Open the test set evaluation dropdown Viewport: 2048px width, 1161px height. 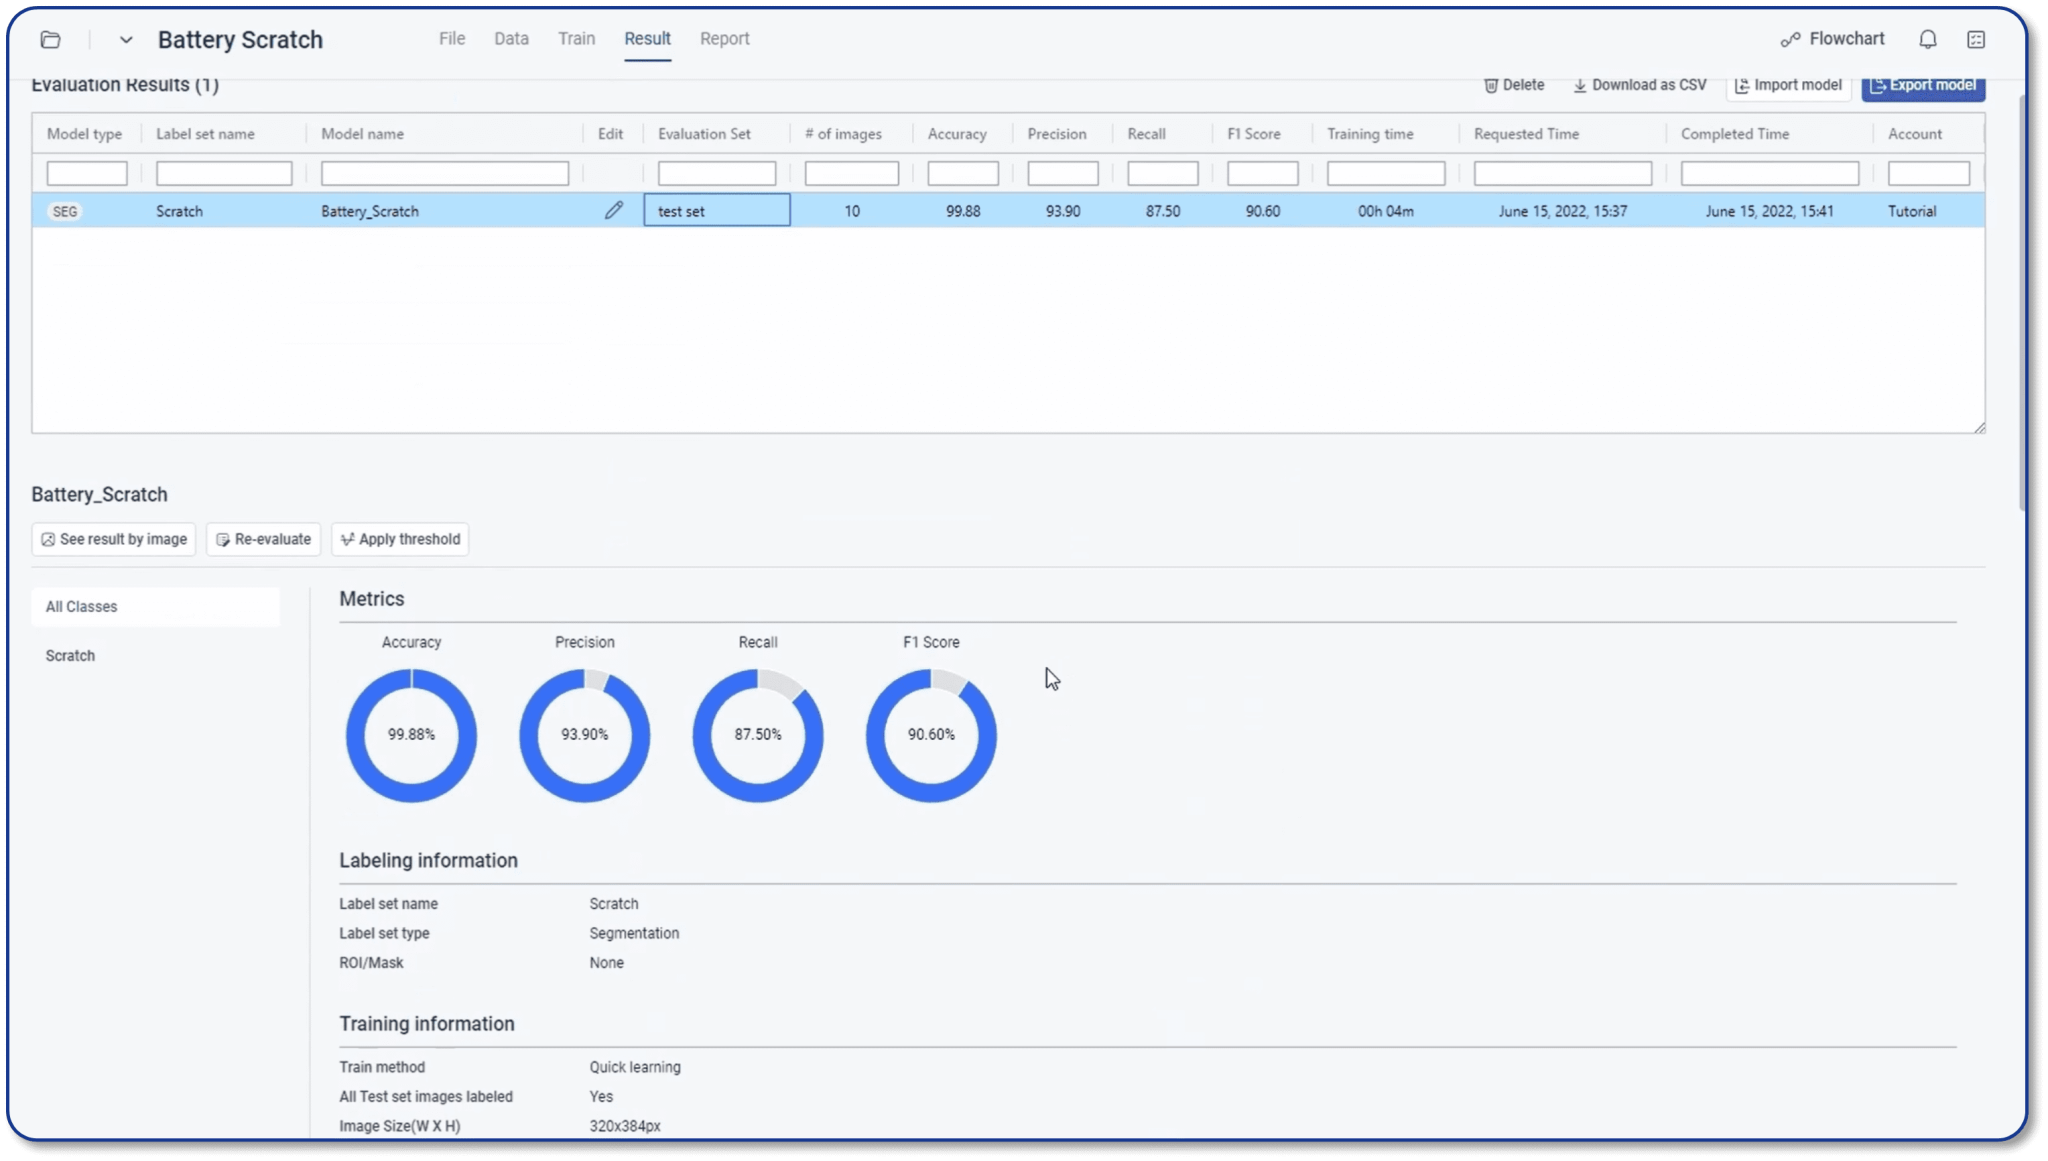(x=716, y=211)
